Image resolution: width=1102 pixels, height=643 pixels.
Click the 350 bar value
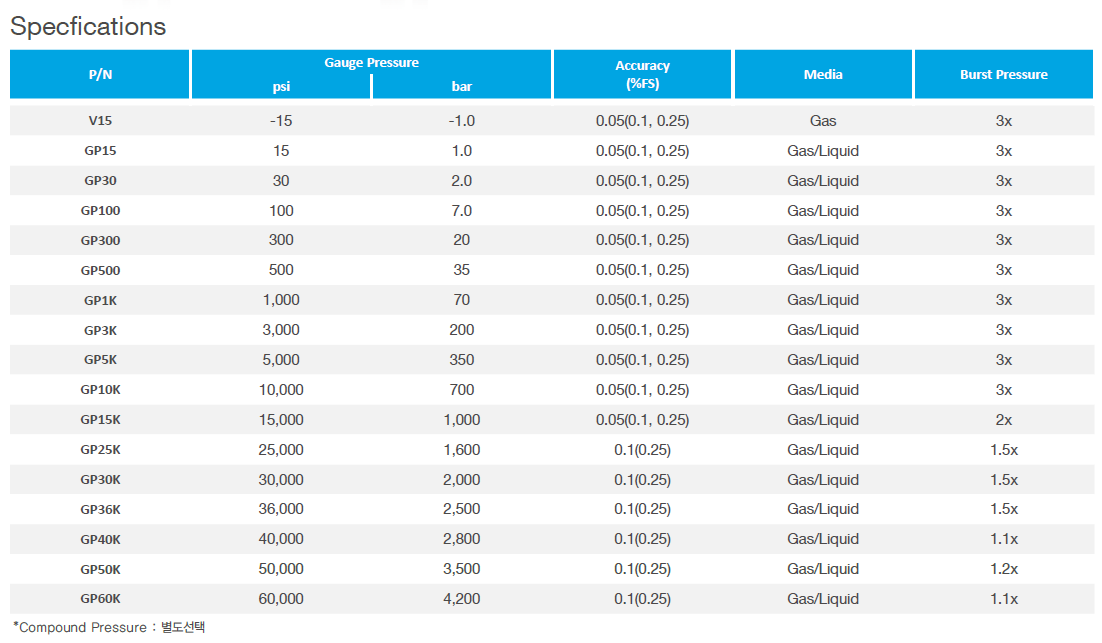click(462, 360)
